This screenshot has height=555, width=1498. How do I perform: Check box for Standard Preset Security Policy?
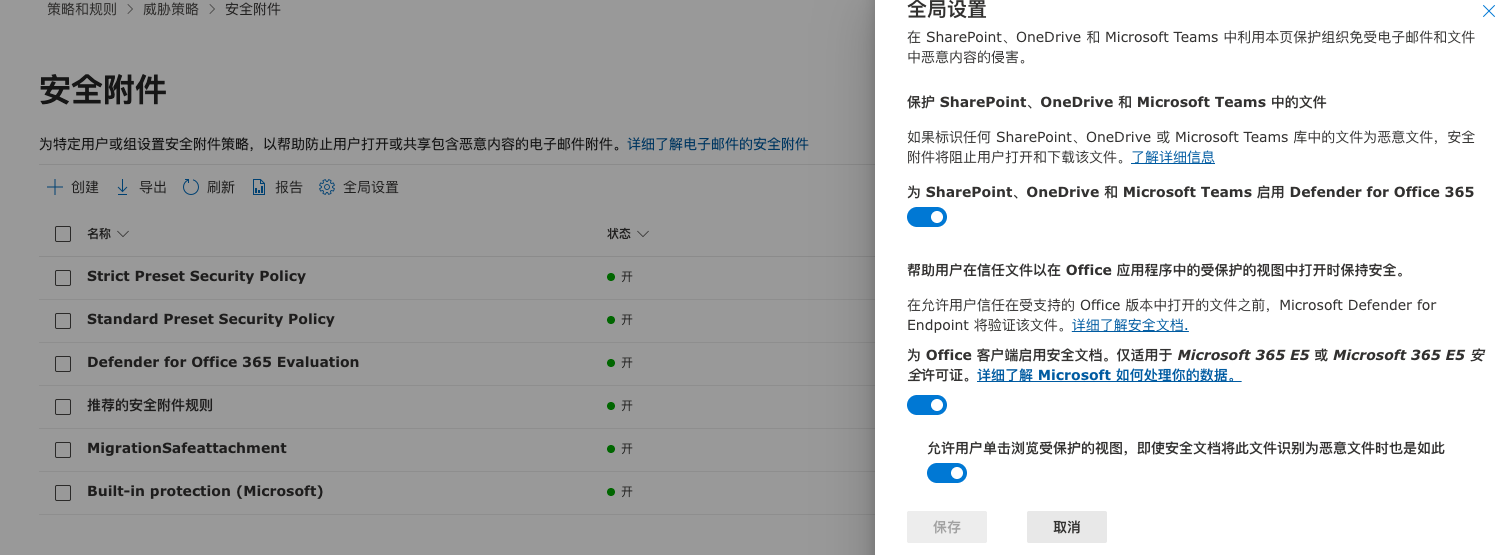[x=63, y=321]
